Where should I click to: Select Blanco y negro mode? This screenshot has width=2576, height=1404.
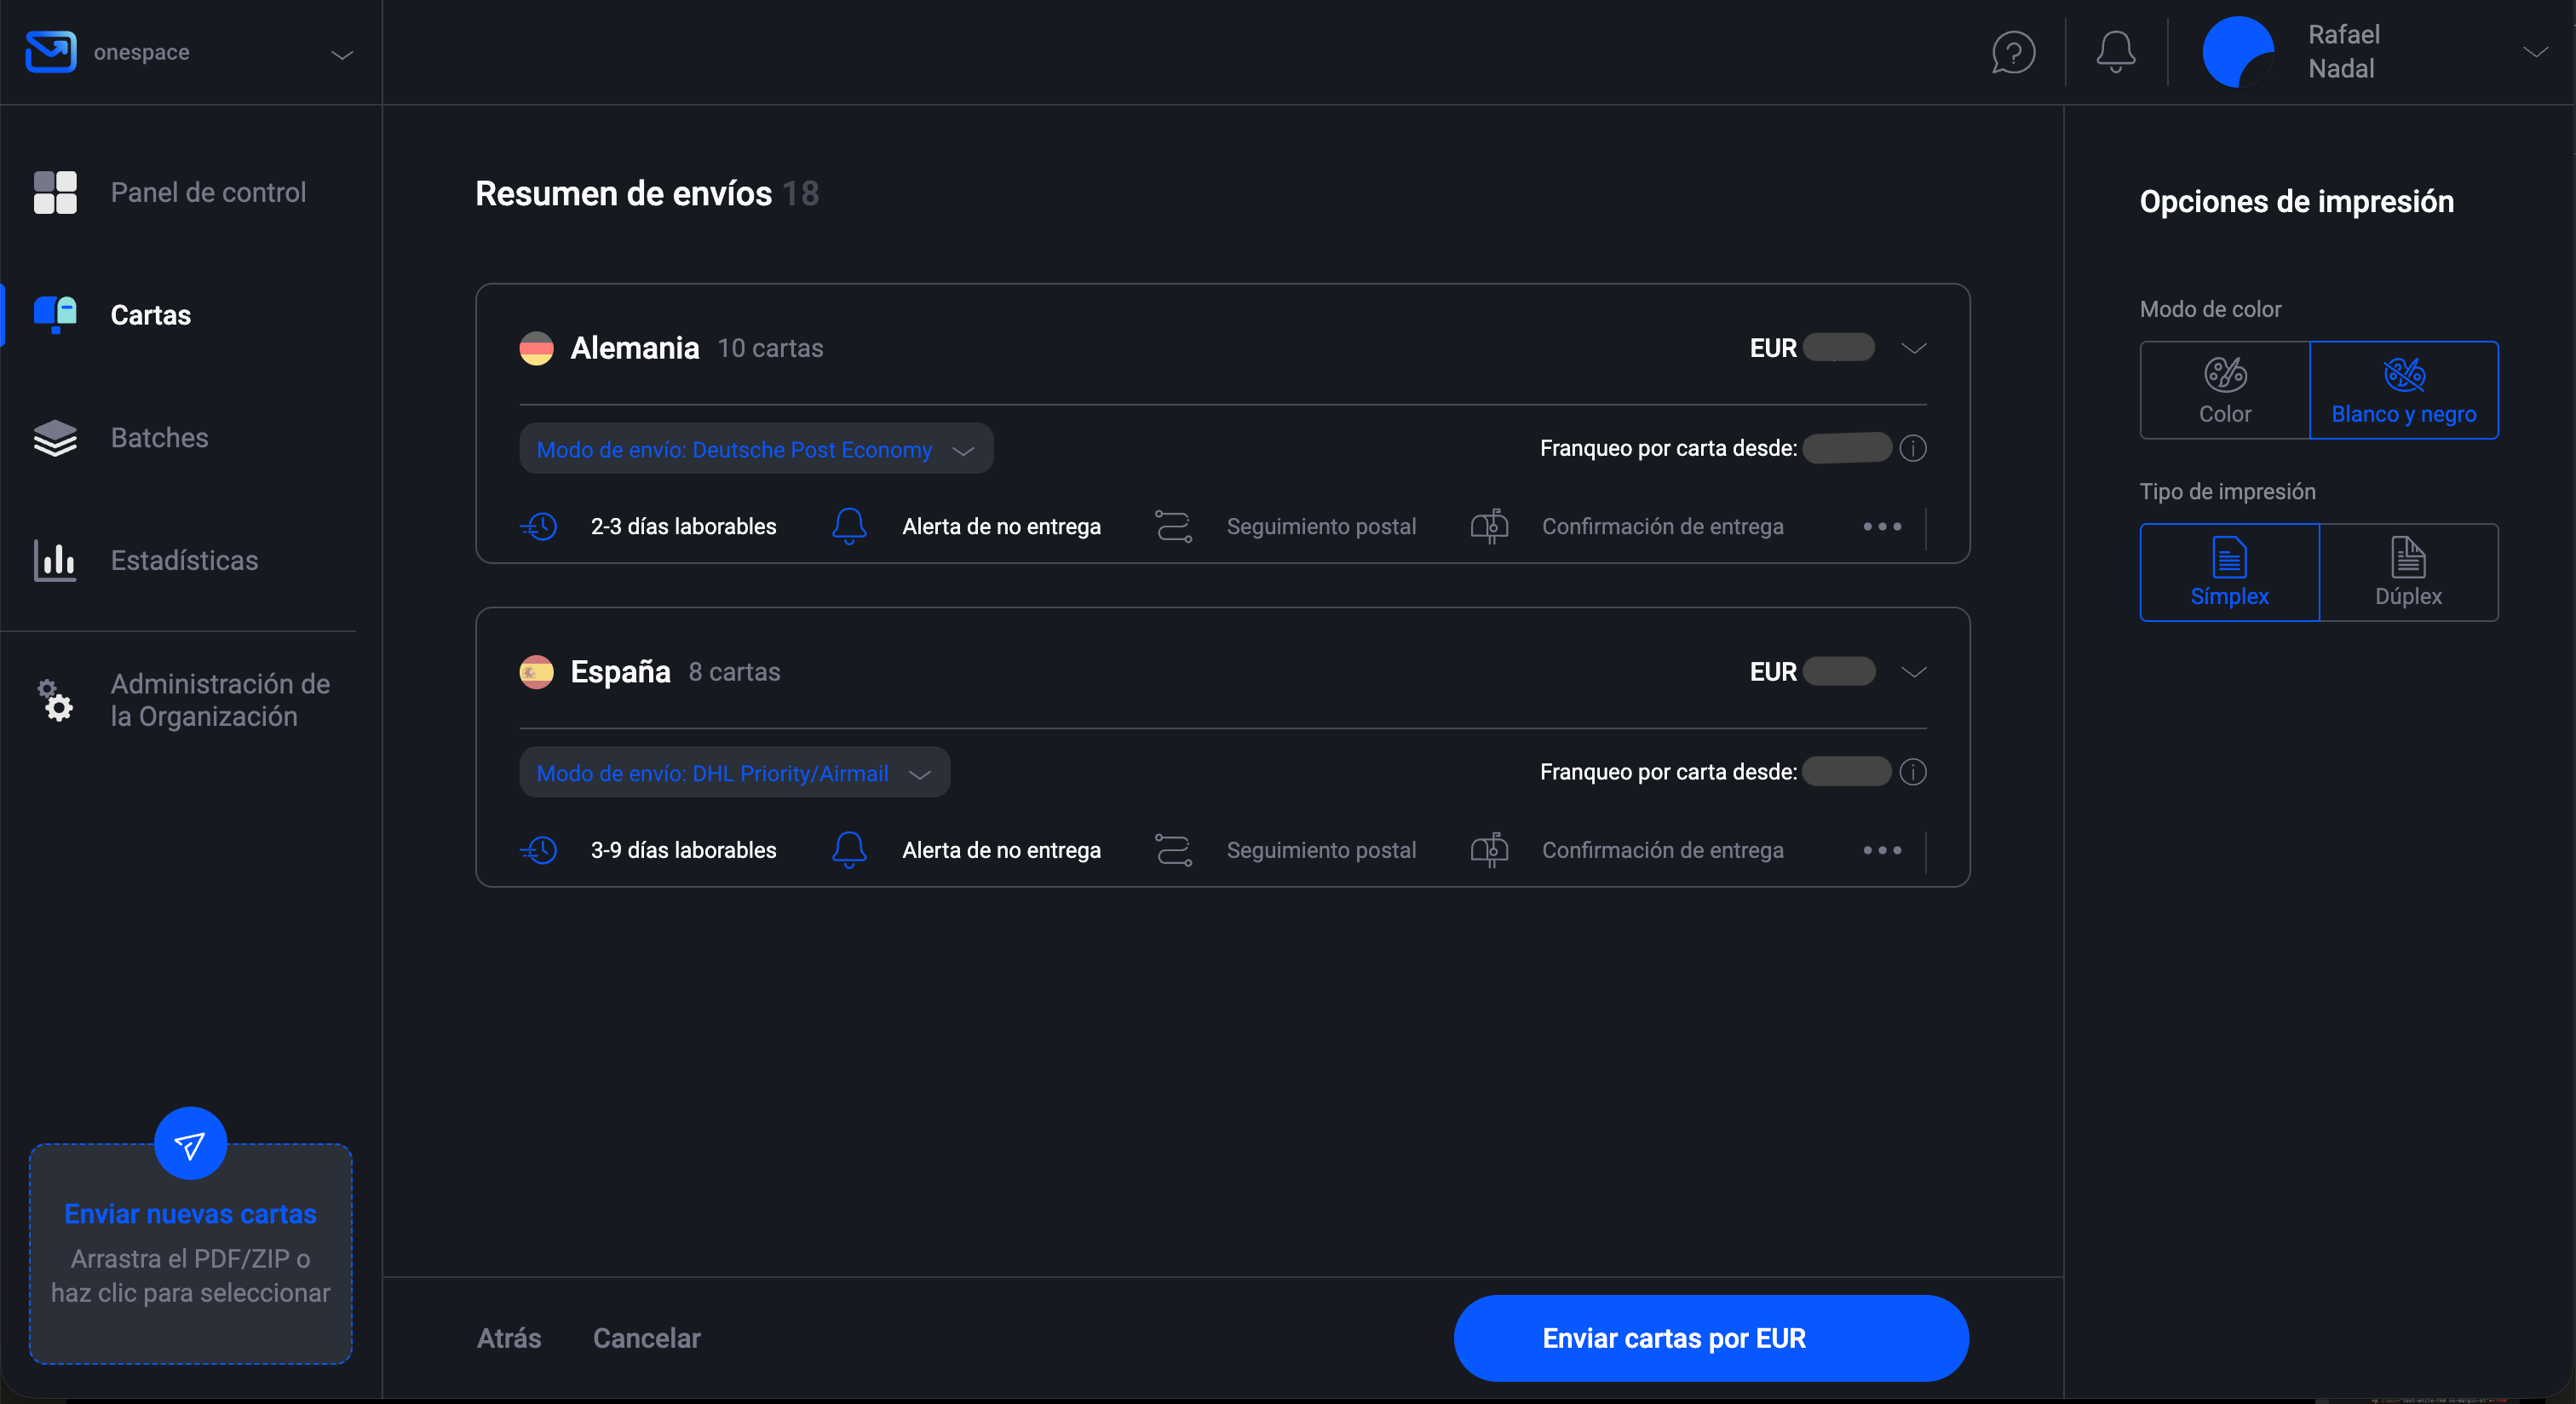tap(2403, 390)
